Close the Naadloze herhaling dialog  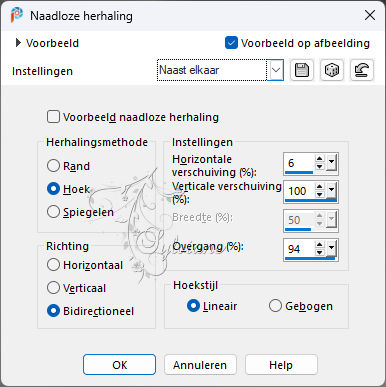(x=370, y=15)
